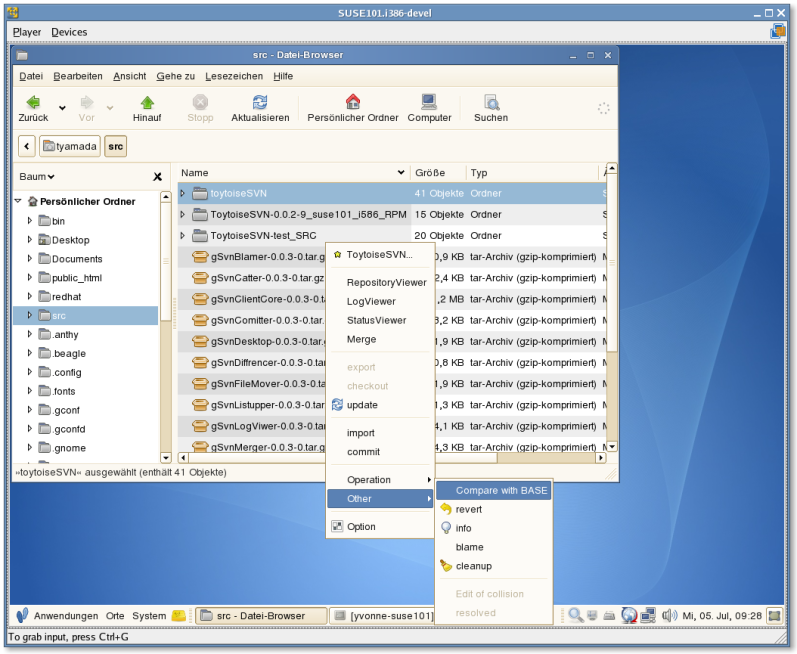Click the ToytoiseSVN star icon in menu
The width and height of the screenshot is (797, 654).
[337, 255]
